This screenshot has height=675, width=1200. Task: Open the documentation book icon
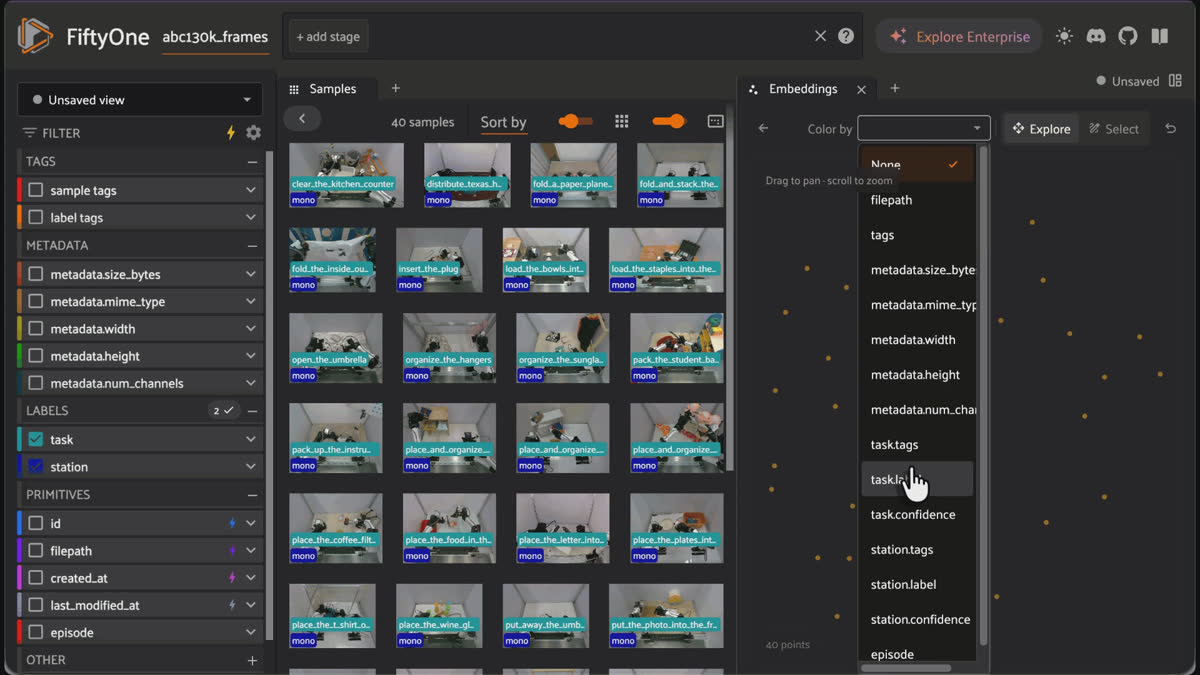1160,36
